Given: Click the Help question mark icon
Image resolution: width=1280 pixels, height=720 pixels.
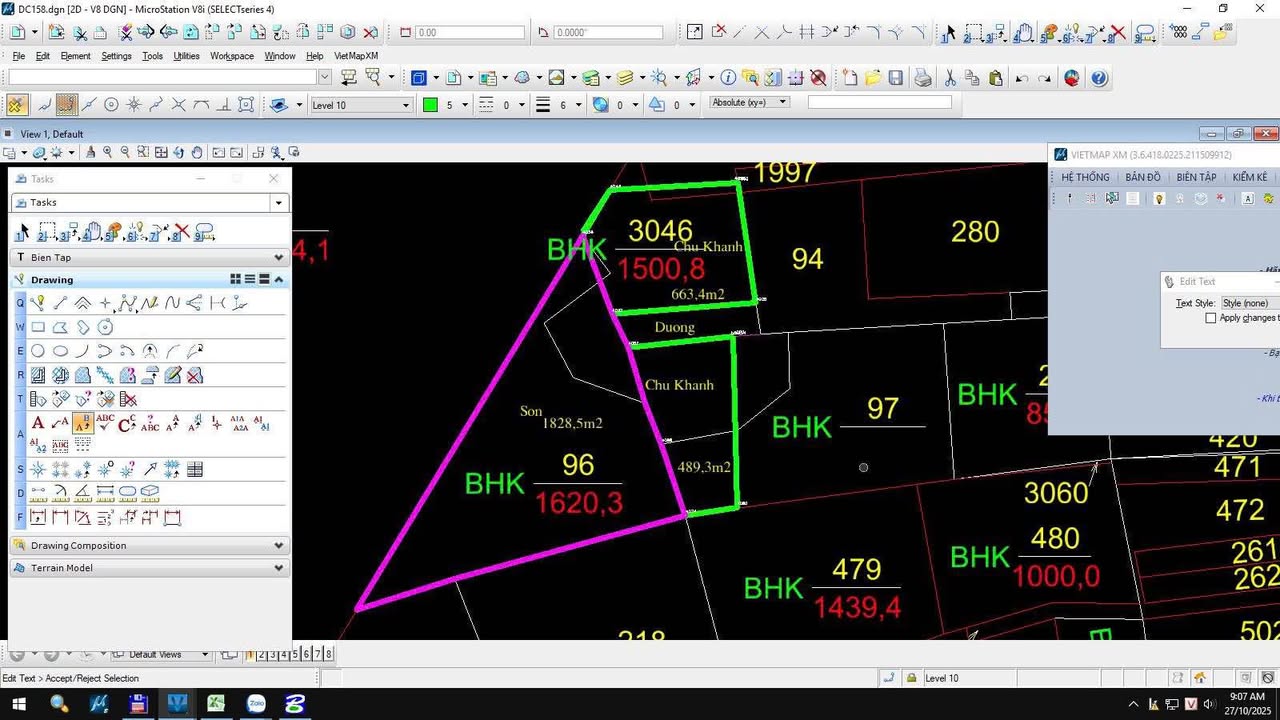Looking at the screenshot, I should [x=1098, y=78].
